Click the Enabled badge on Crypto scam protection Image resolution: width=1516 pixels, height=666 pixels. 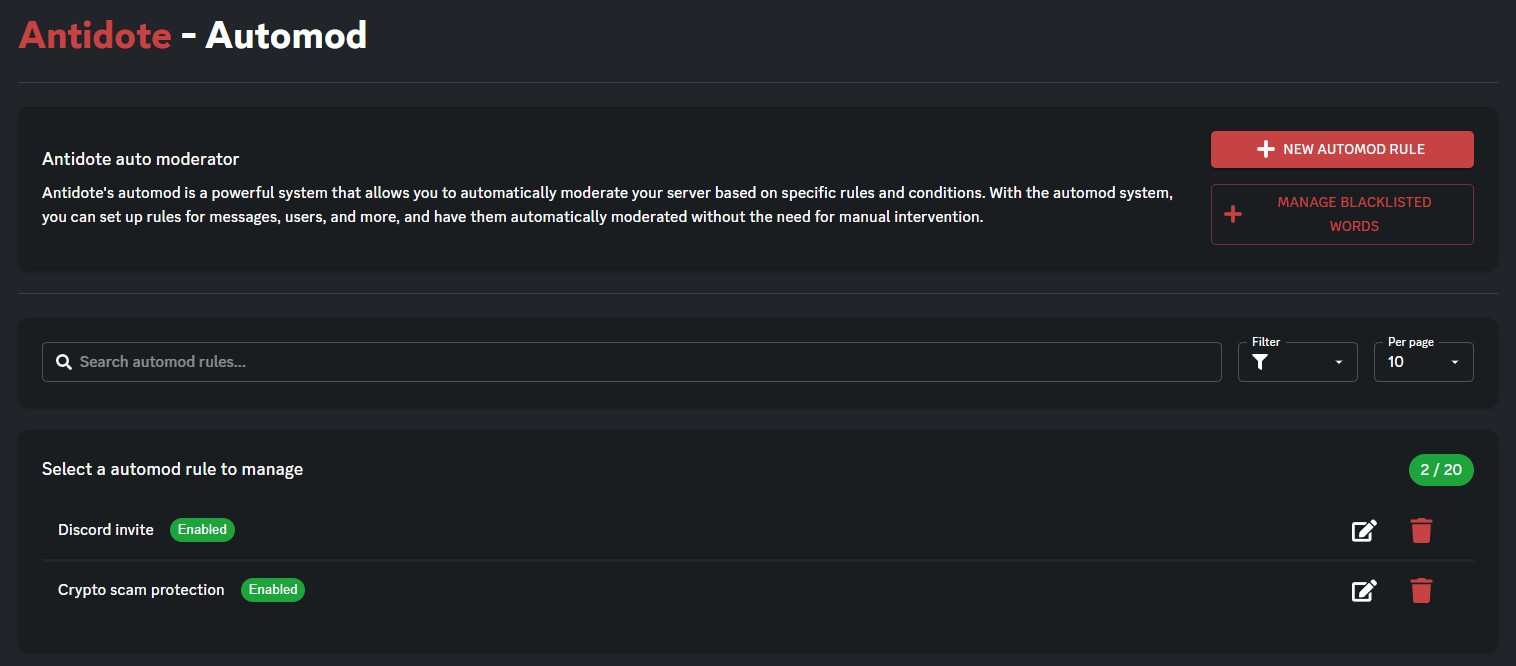273,590
